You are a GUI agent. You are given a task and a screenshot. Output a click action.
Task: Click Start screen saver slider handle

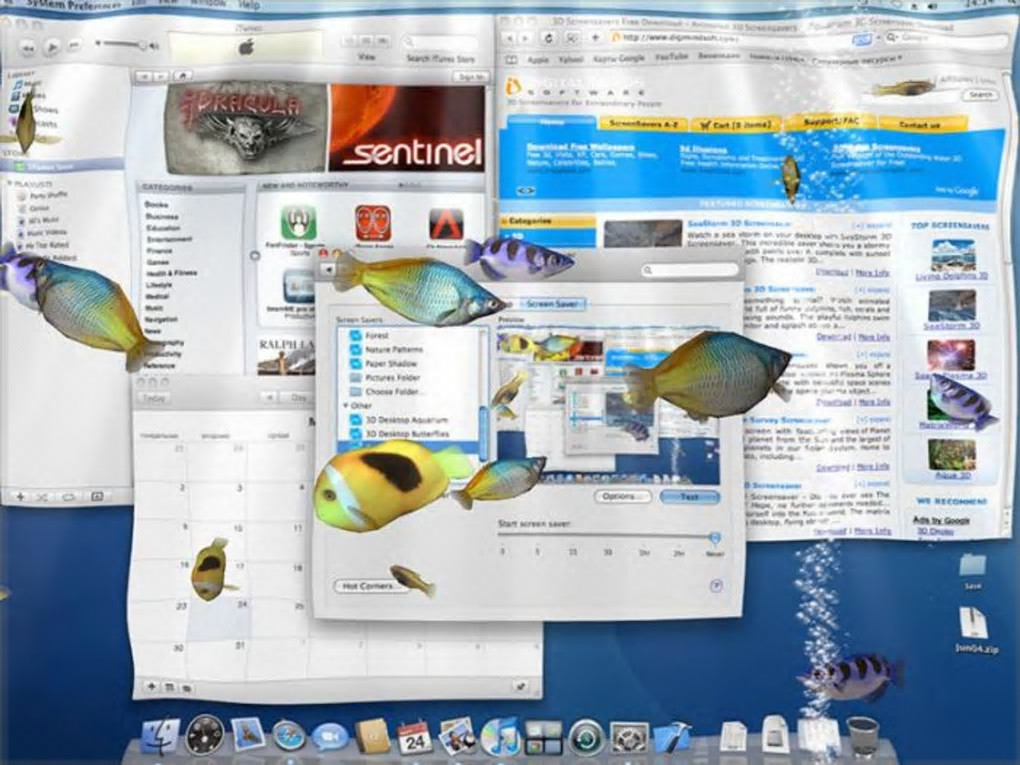click(x=714, y=537)
